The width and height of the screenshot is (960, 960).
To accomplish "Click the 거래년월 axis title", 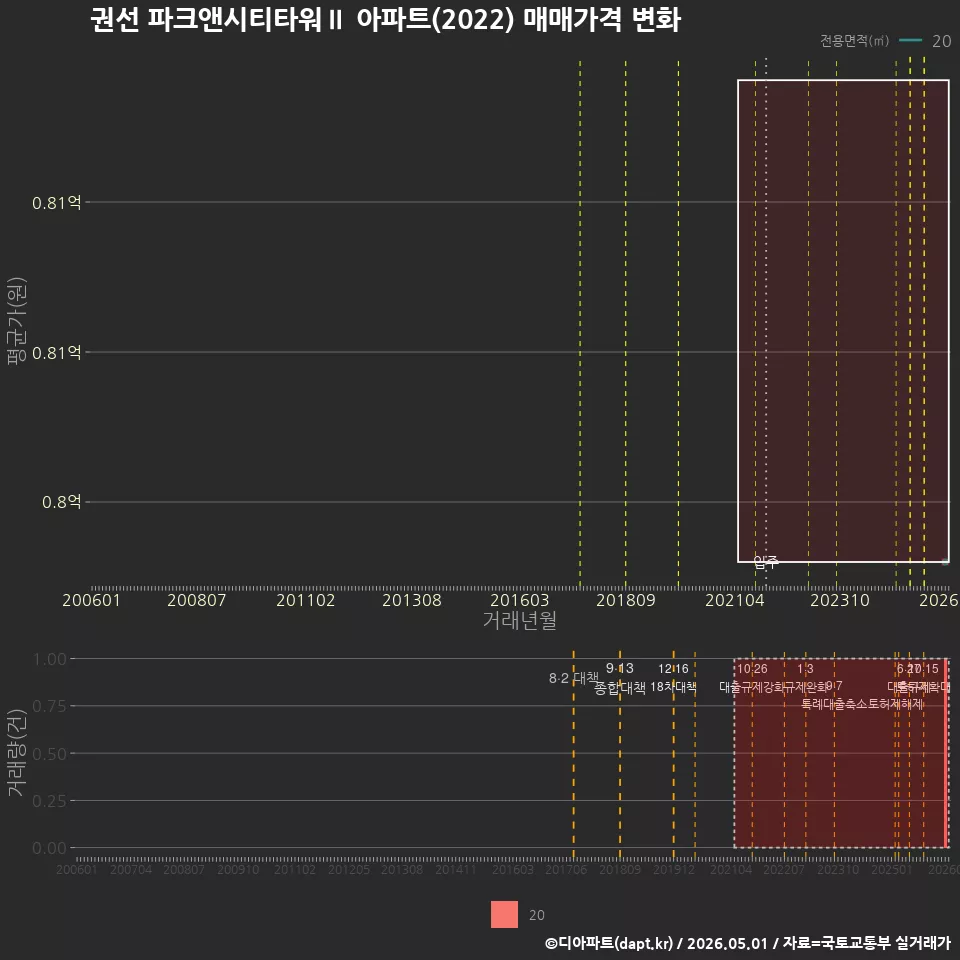I will pyautogui.click(x=519, y=620).
